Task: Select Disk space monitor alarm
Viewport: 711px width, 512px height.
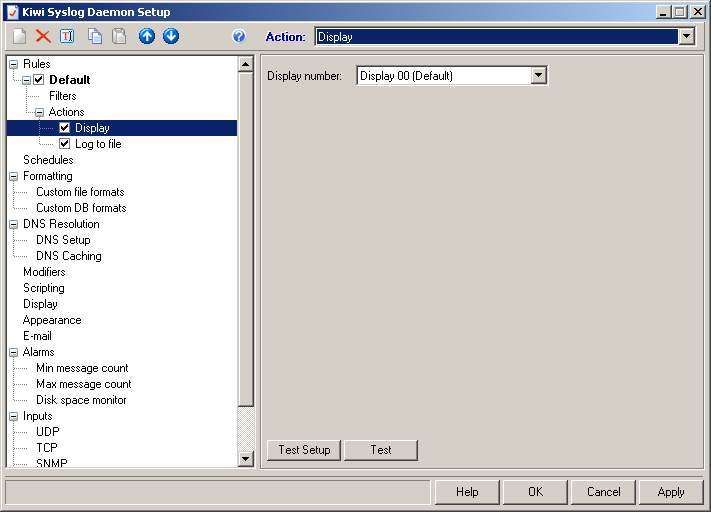Action: pyautogui.click(x=81, y=400)
